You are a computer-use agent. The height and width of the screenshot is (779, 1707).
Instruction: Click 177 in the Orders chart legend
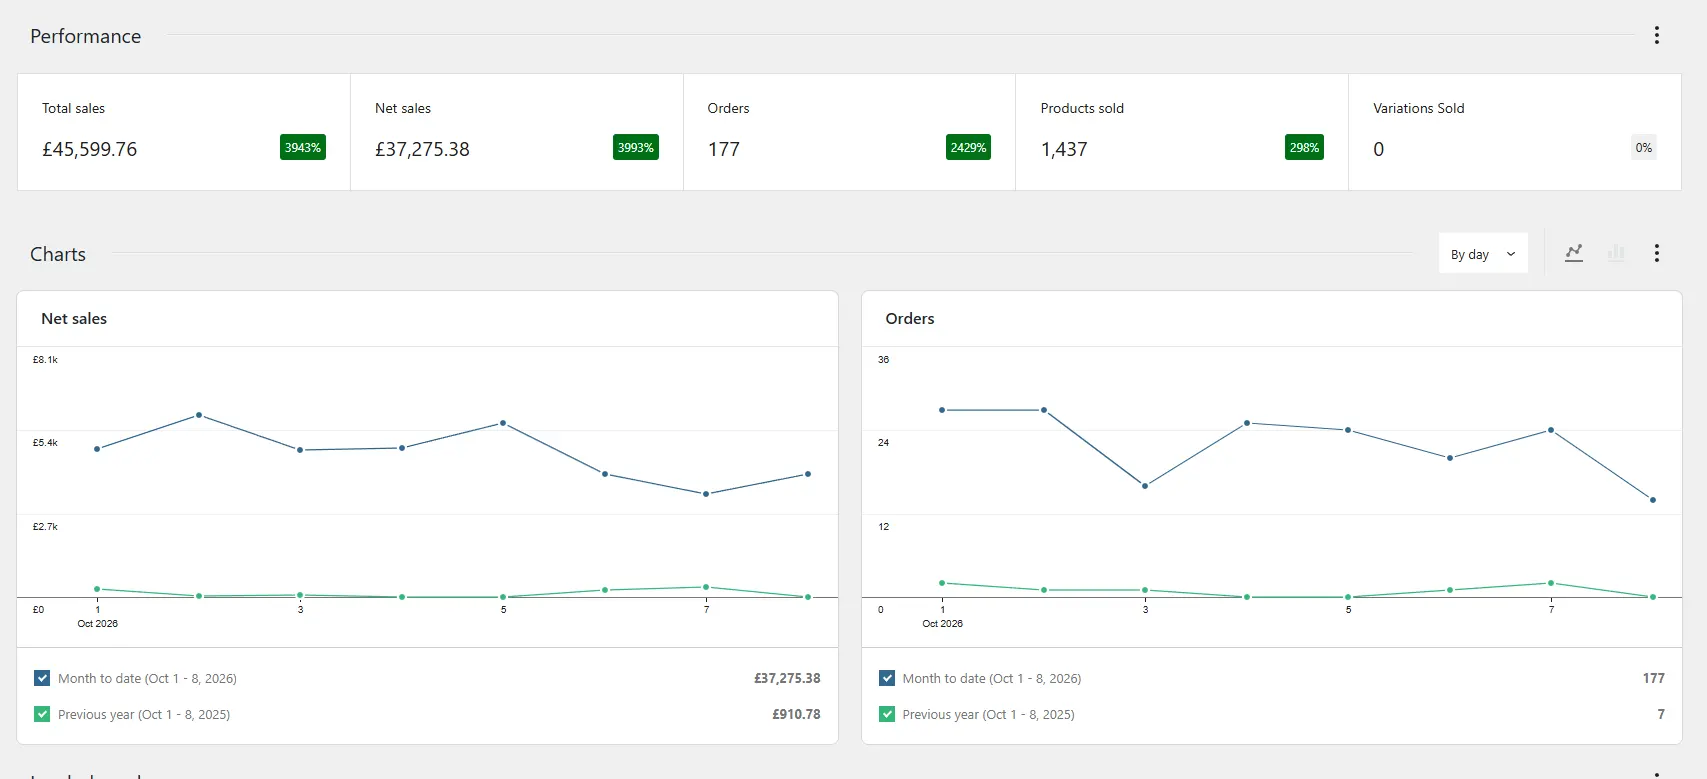click(x=1654, y=678)
